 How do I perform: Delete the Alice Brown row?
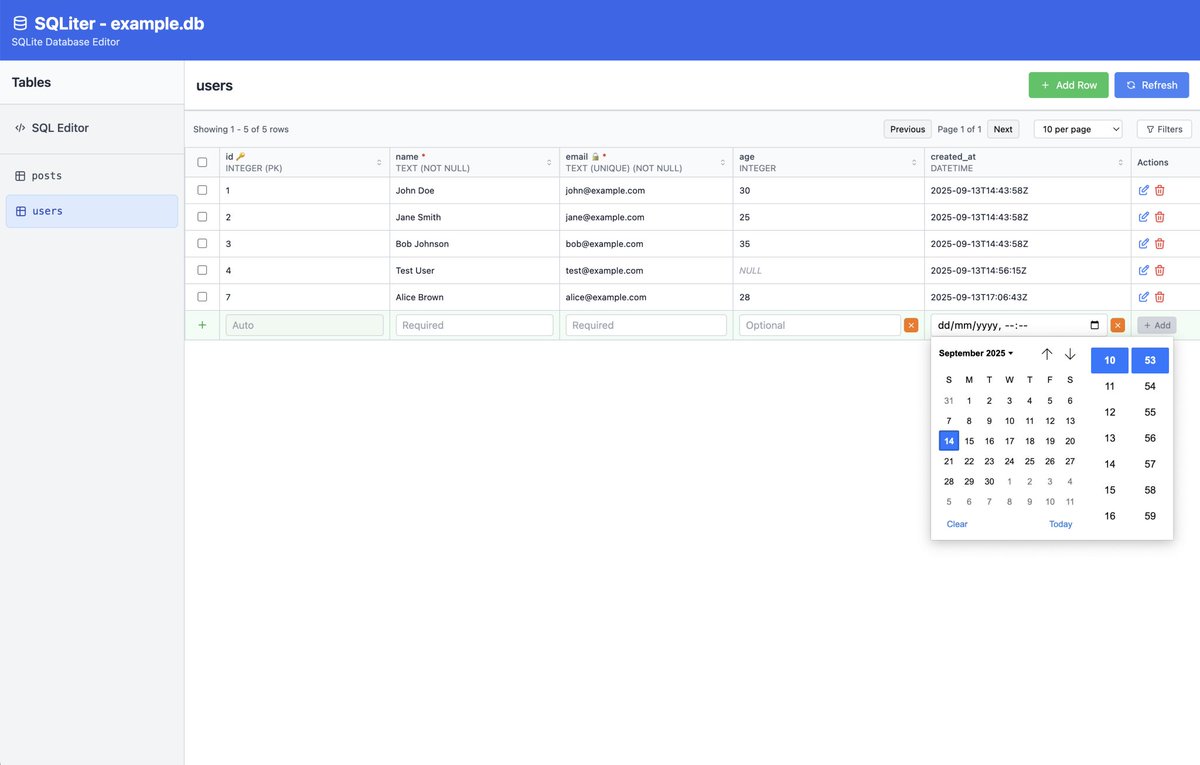pos(1160,297)
